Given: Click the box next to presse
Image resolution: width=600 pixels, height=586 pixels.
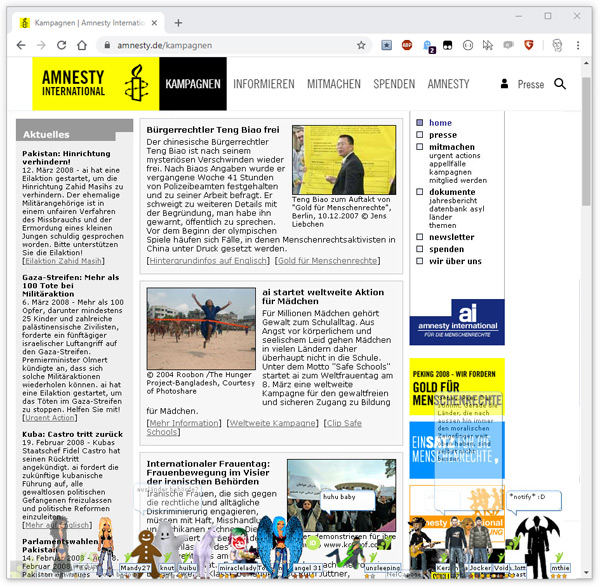Looking at the screenshot, I should [x=420, y=135].
